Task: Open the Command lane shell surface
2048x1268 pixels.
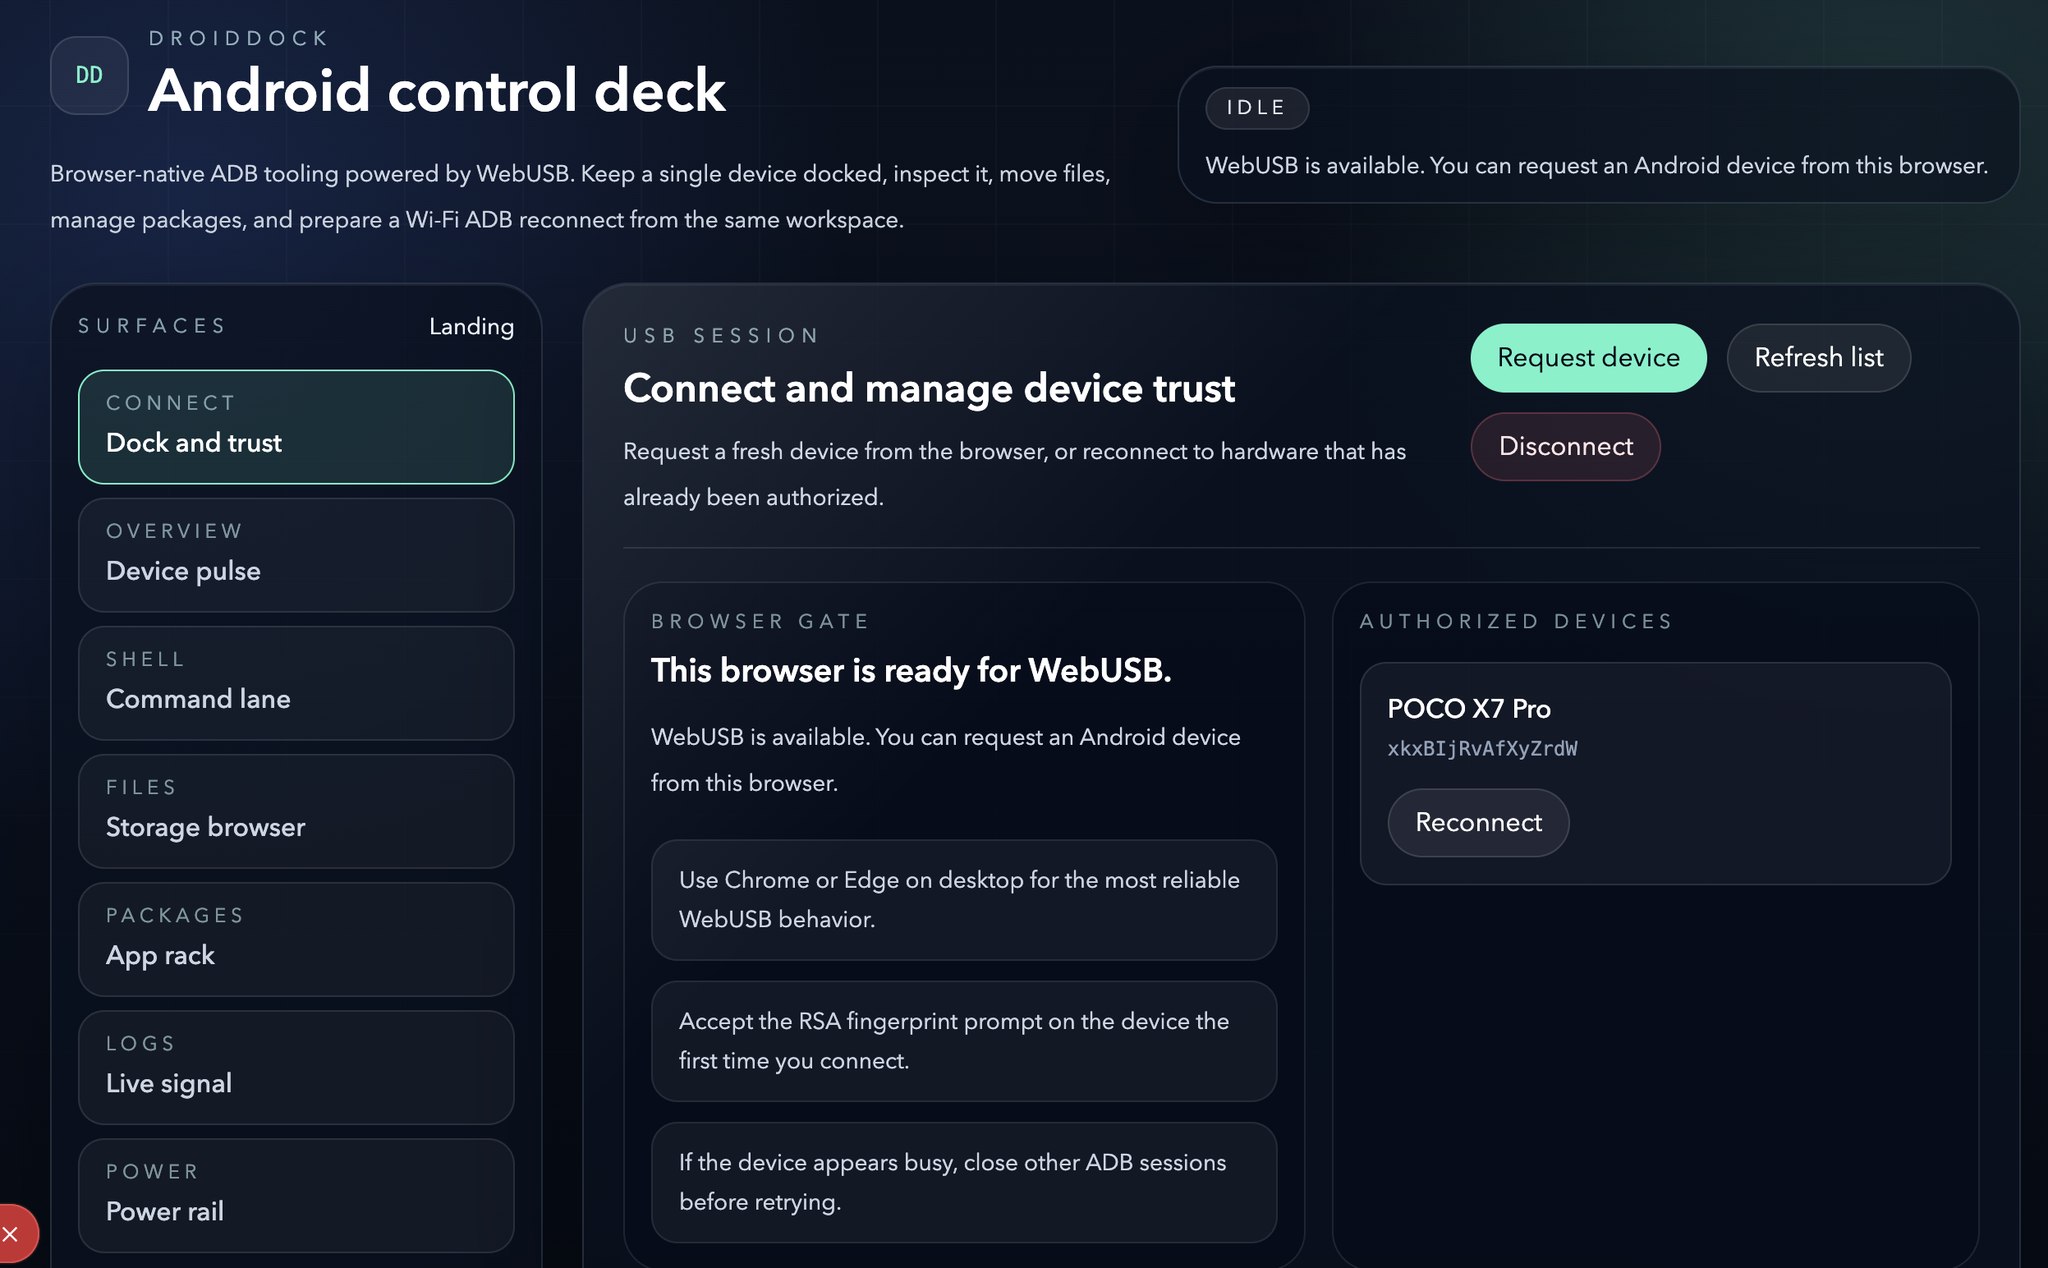Action: (x=296, y=683)
